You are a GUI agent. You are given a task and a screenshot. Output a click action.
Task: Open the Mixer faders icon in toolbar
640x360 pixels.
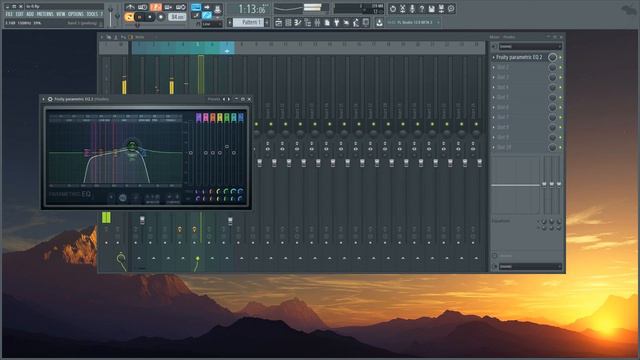point(317,23)
